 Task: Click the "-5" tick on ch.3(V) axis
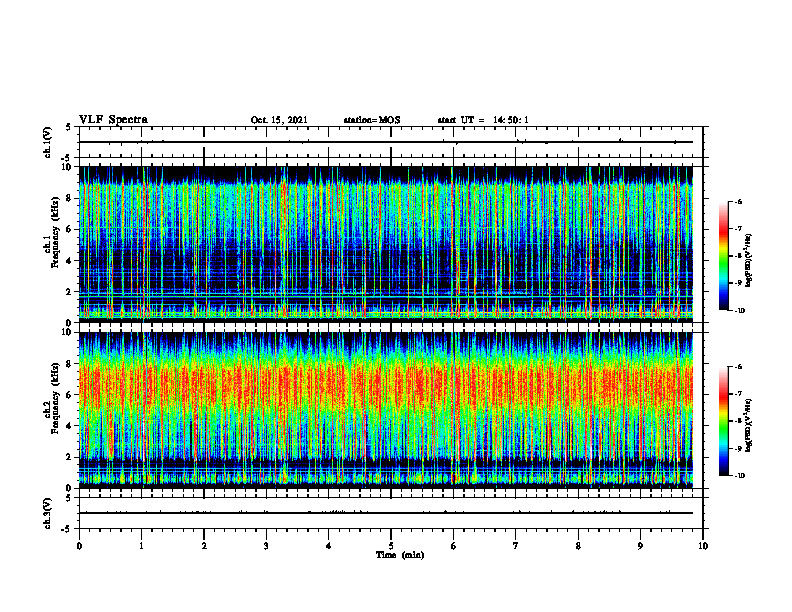(68, 529)
